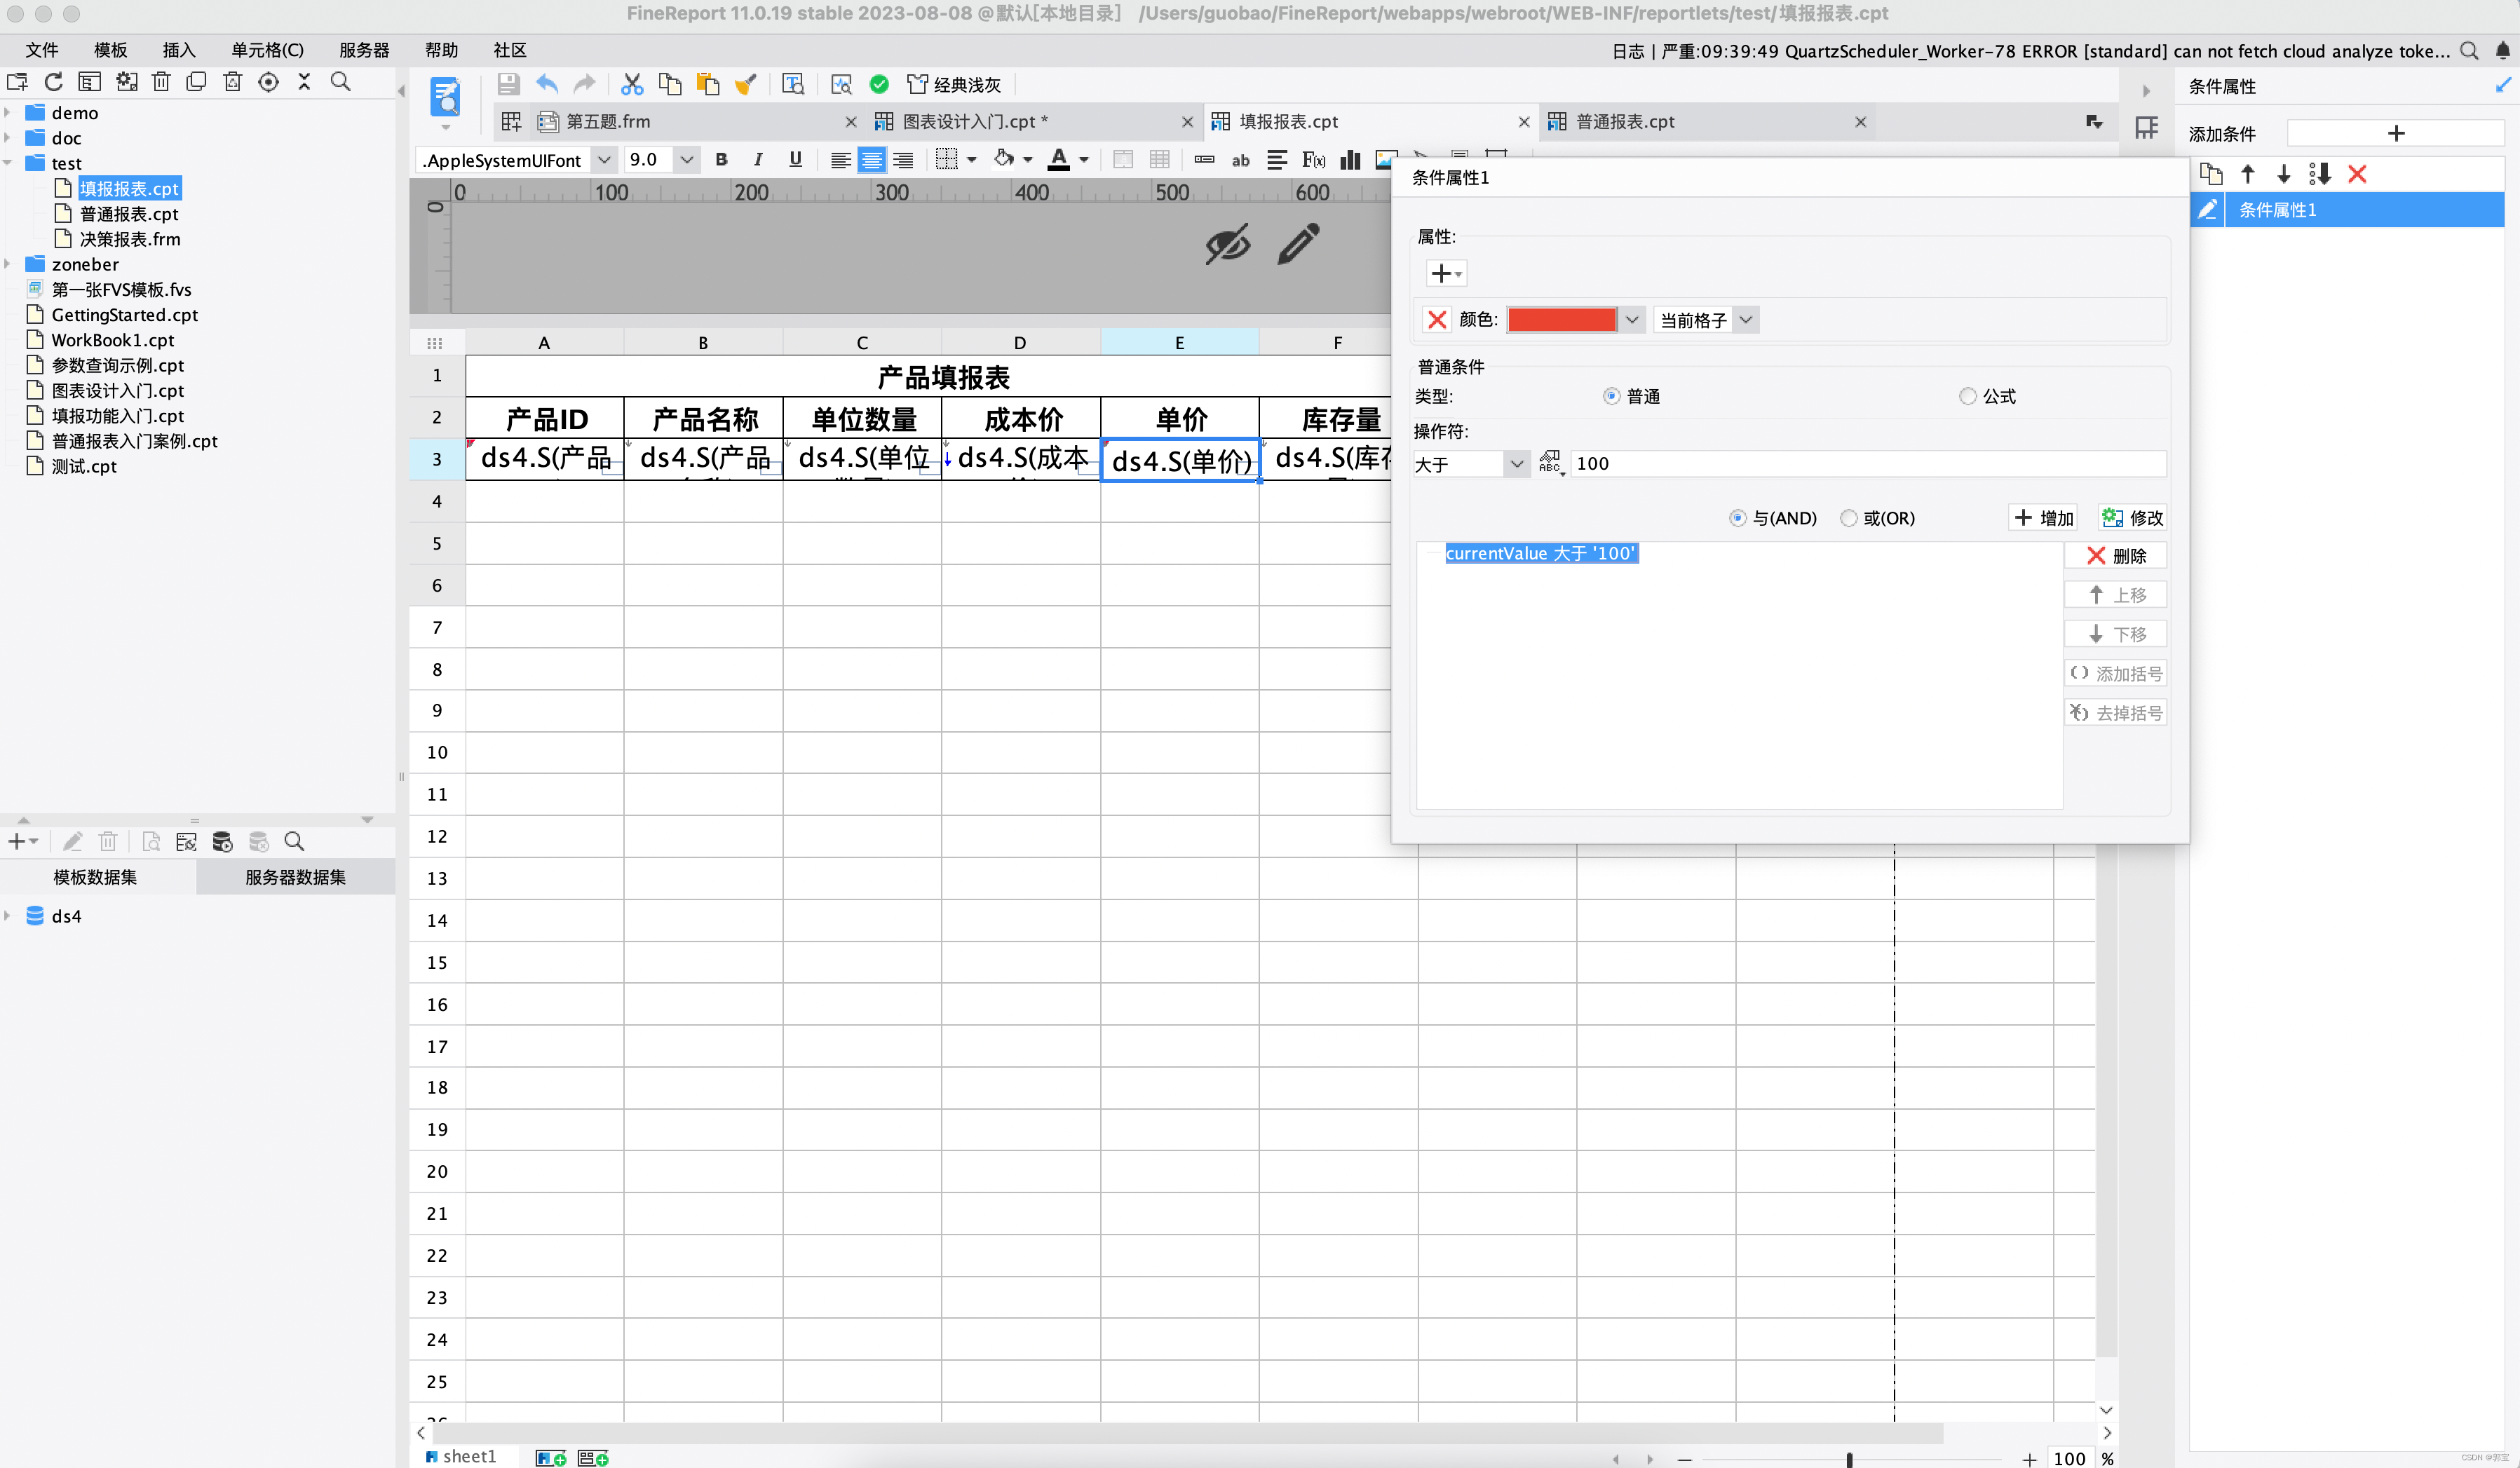
Task: Click the 增加 add condition button
Action: pos(2043,518)
